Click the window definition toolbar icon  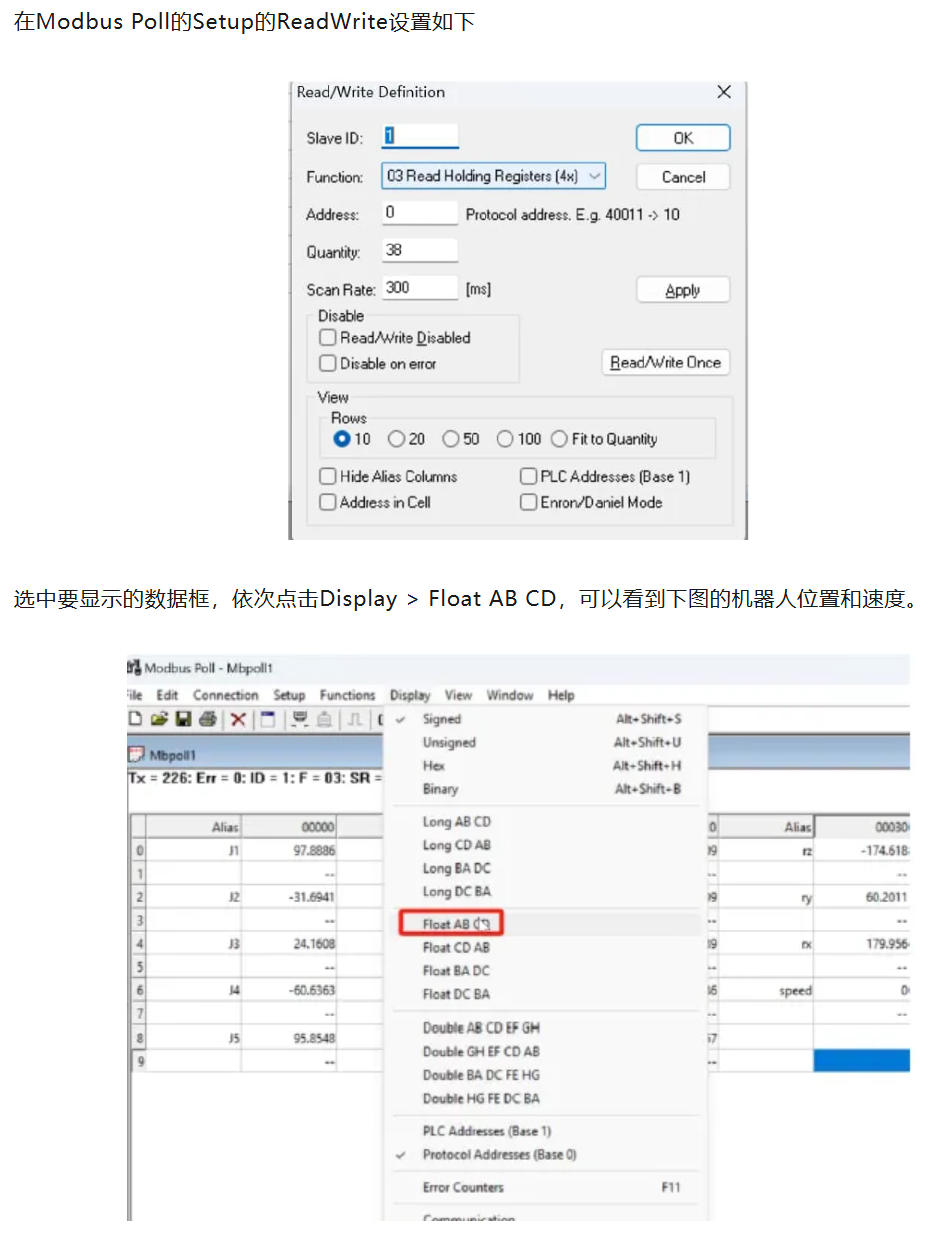(x=266, y=719)
